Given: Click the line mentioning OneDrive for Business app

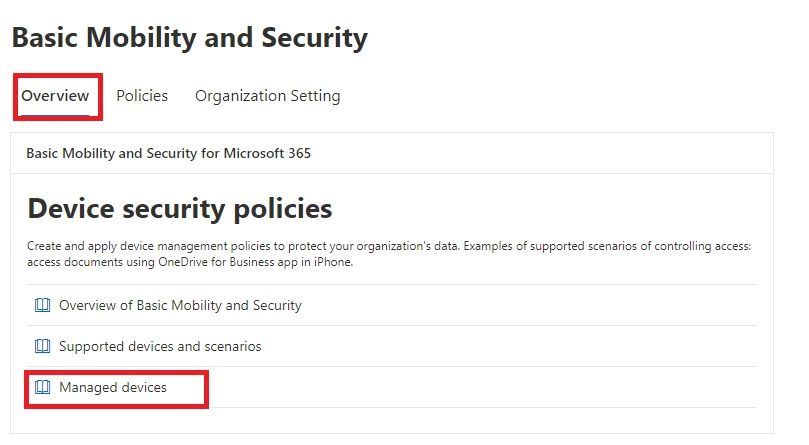Looking at the screenshot, I should [190, 263].
